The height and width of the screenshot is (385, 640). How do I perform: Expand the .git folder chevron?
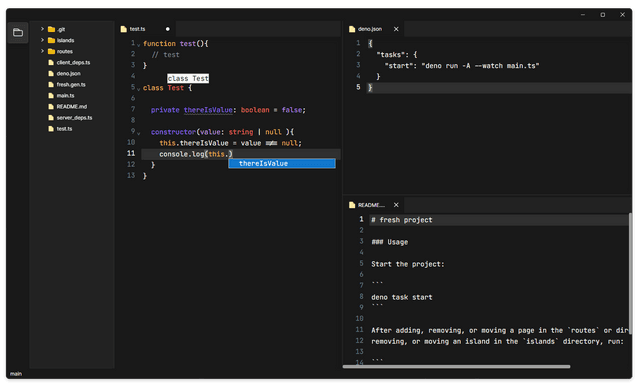pos(42,29)
